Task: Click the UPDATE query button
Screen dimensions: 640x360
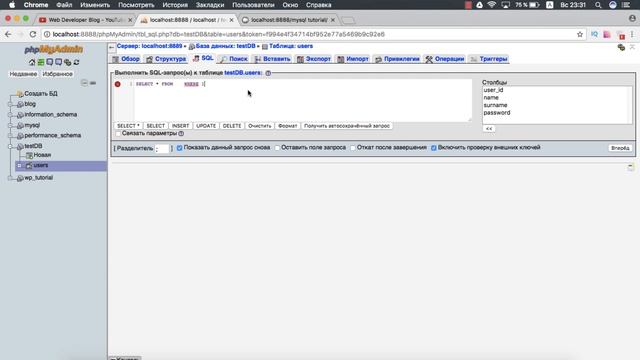Action: 206,126
